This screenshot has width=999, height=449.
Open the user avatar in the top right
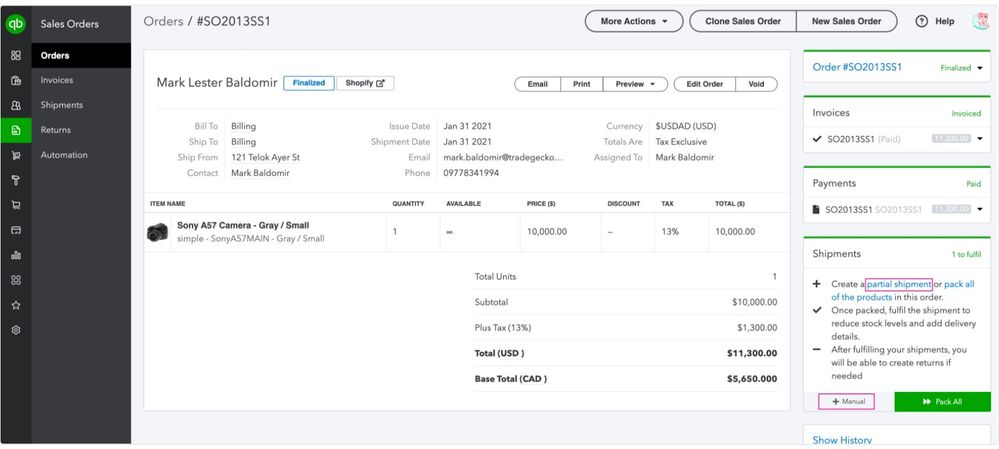[981, 21]
